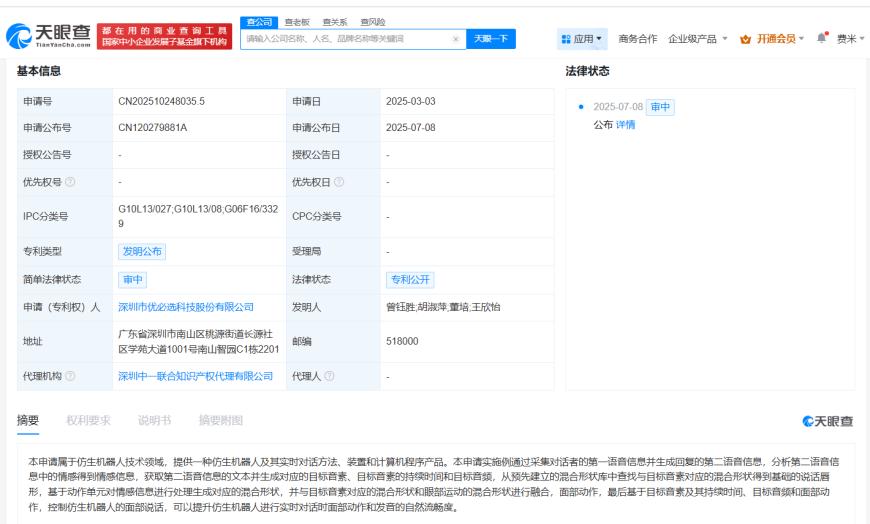
Task: Click the help icon next to 优先权号
Action: [x=70, y=182]
